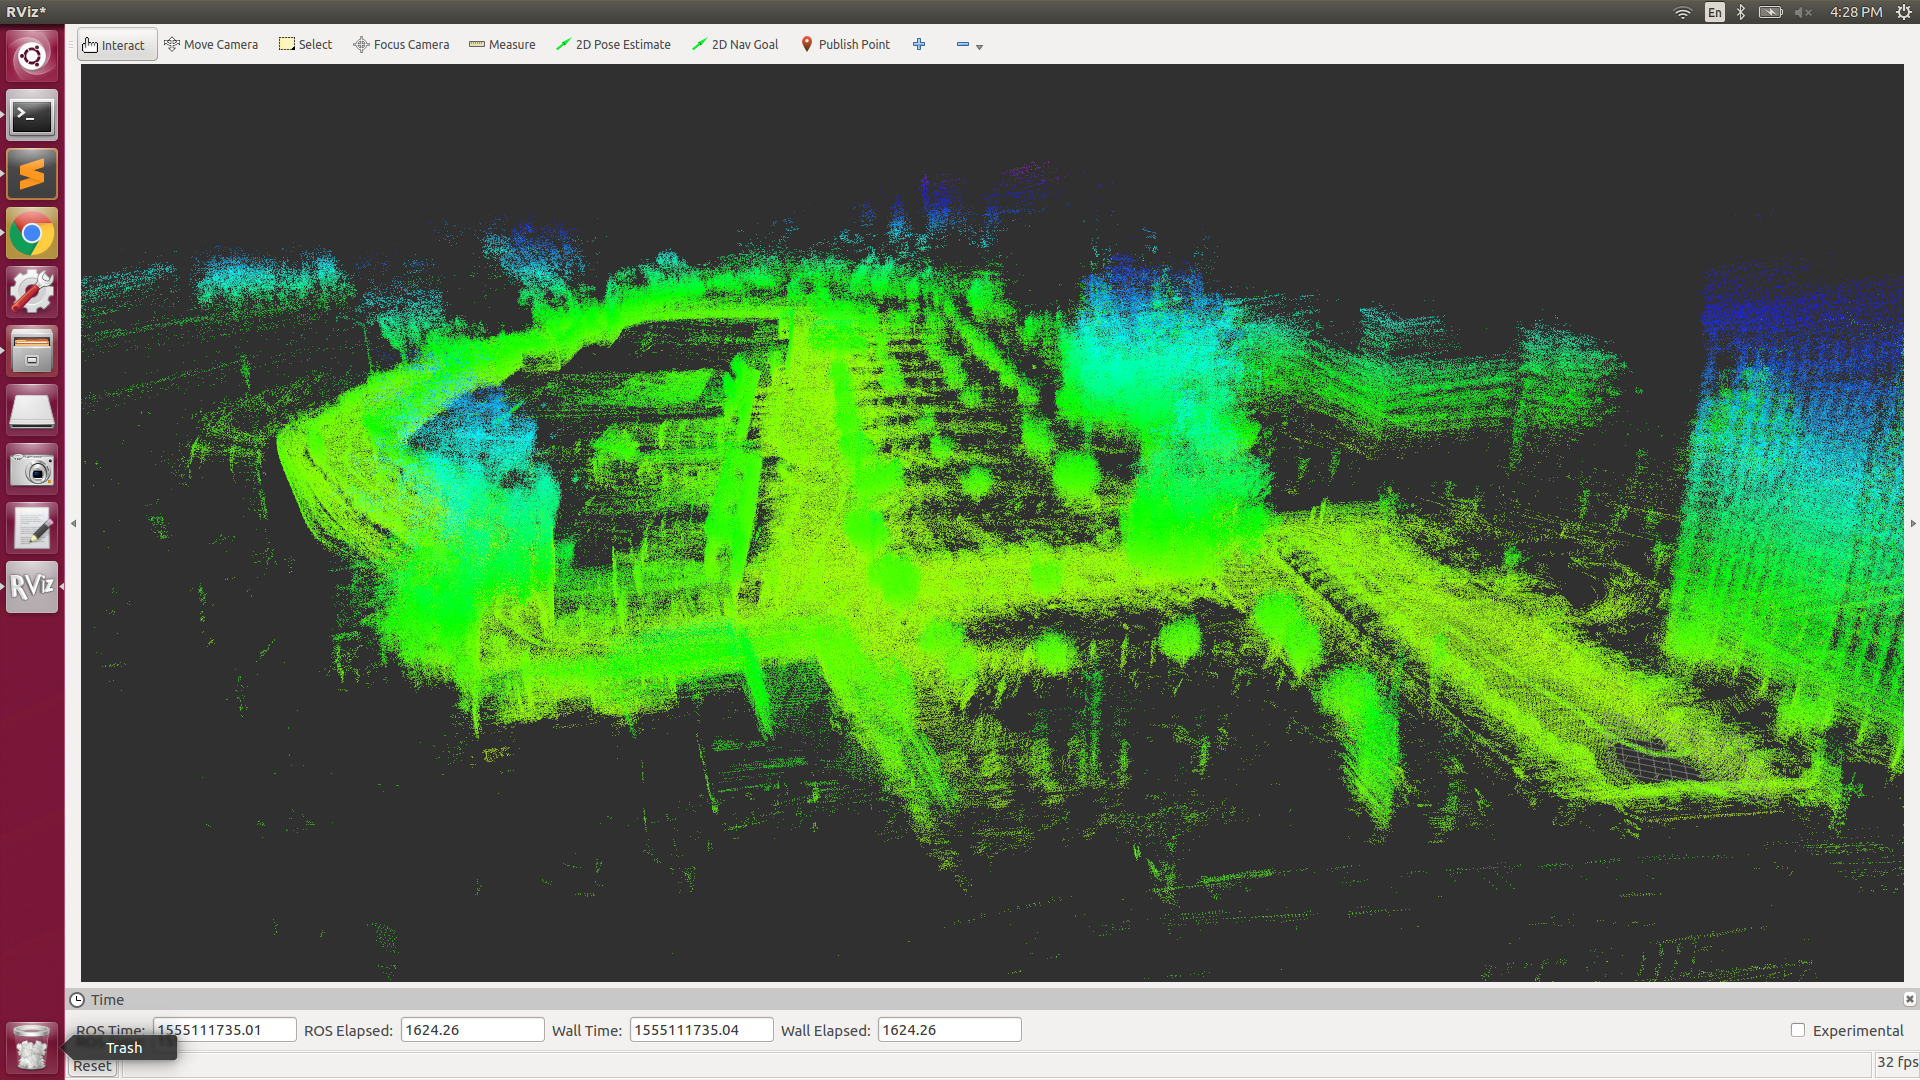Click the volume indicator in the top bar

1803,11
